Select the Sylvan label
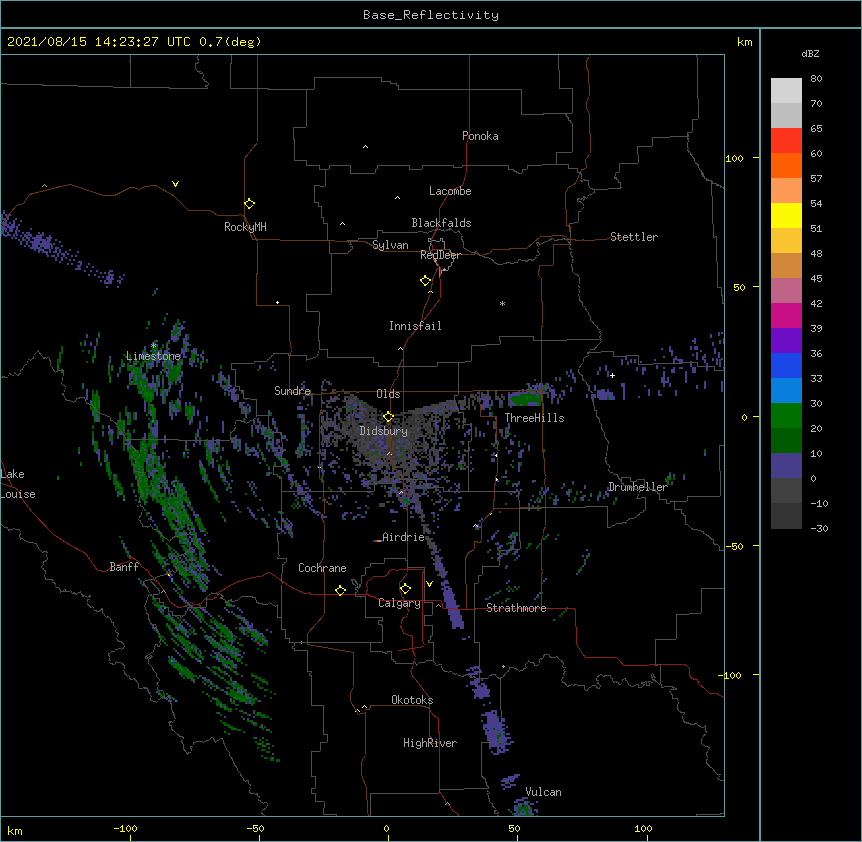The width and height of the screenshot is (862, 842). [390, 245]
